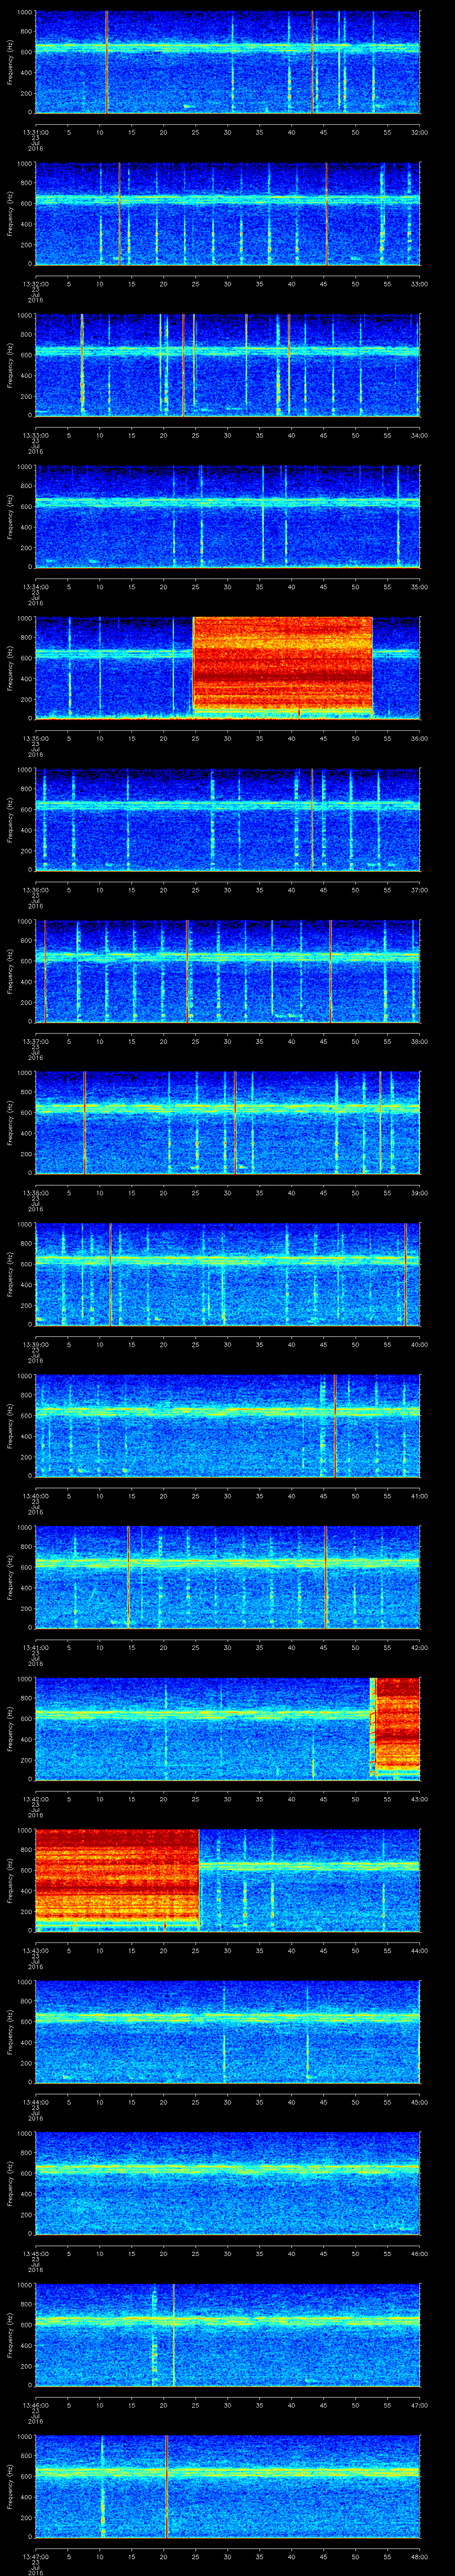Click the 13:35:00 start time label

35,738
